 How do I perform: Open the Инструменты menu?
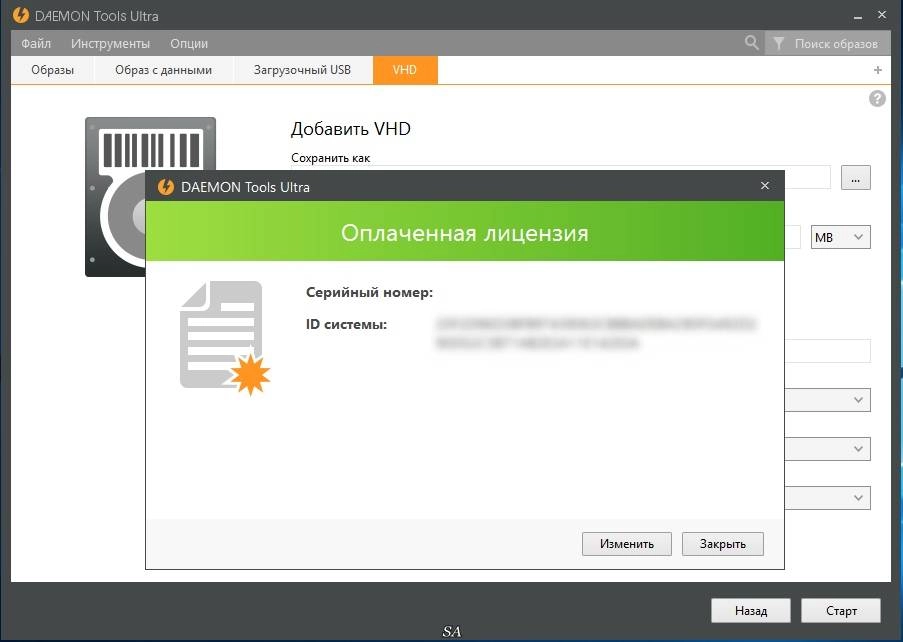coord(110,44)
